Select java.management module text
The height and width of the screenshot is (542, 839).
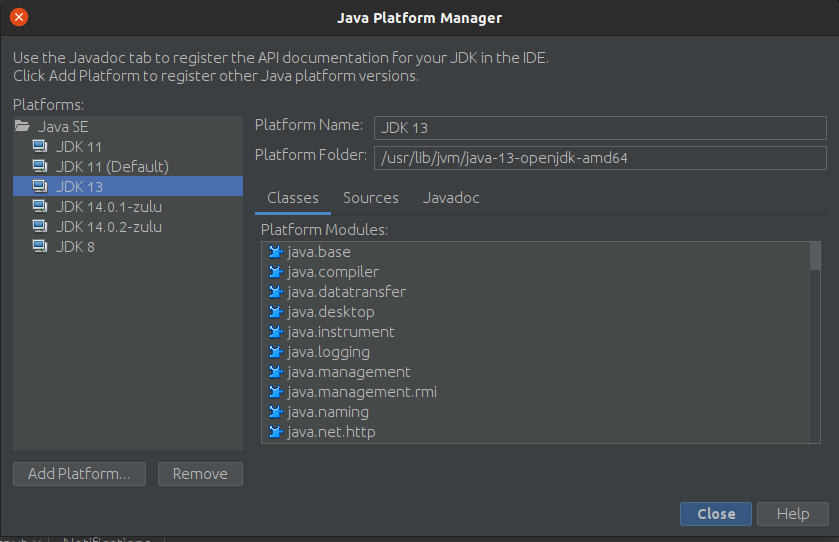click(349, 372)
